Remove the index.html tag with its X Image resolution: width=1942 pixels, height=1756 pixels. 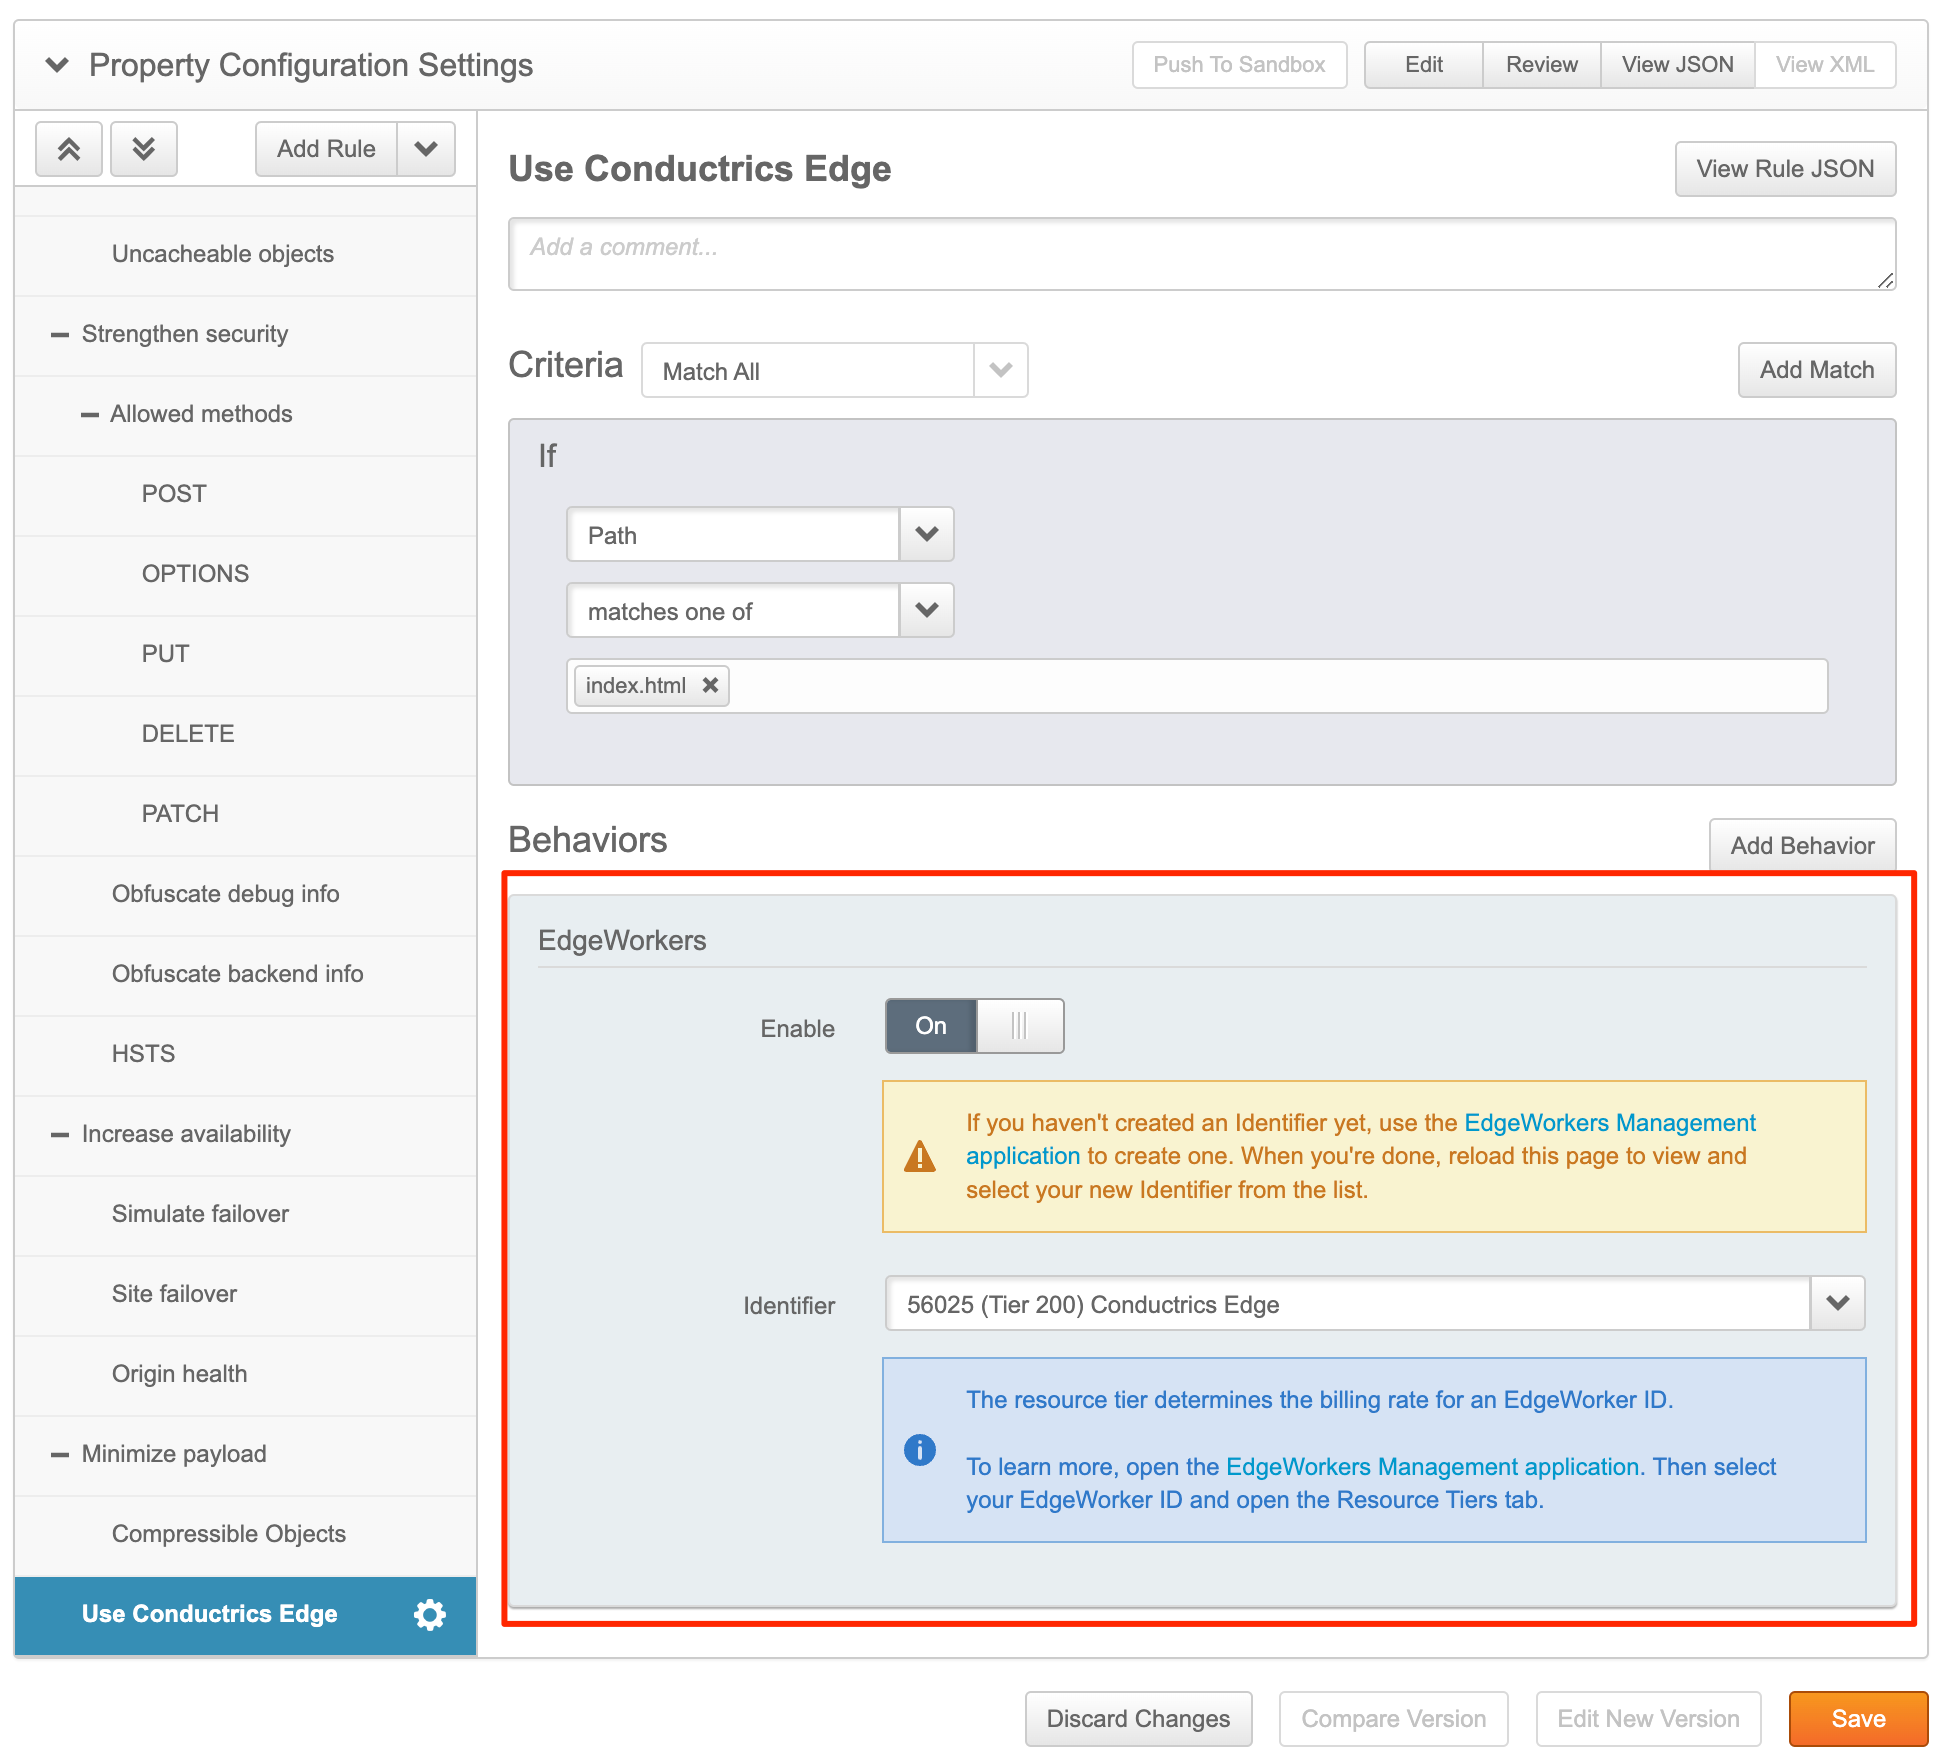(710, 685)
